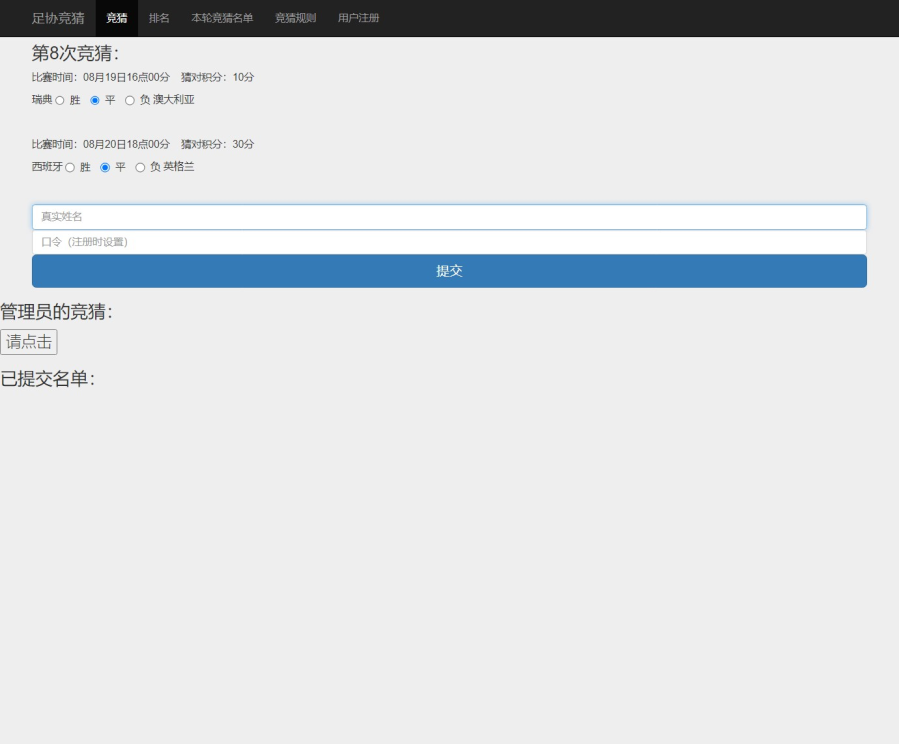Image resolution: width=899 pixels, height=744 pixels.
Task: Open the 本轮竞猜名单 nav item
Action: tap(222, 18)
